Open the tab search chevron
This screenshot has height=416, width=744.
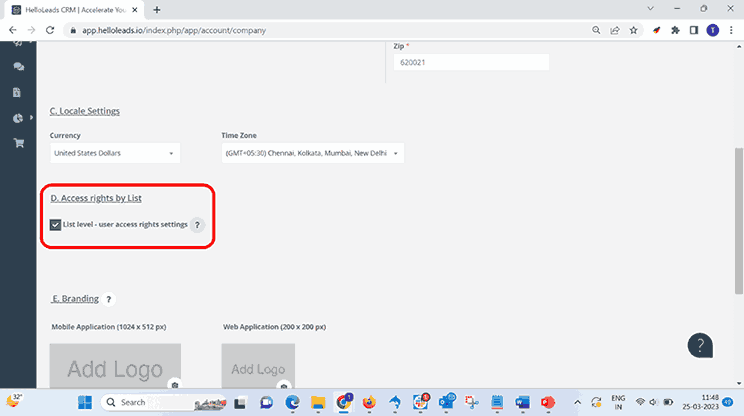pyautogui.click(x=651, y=9)
